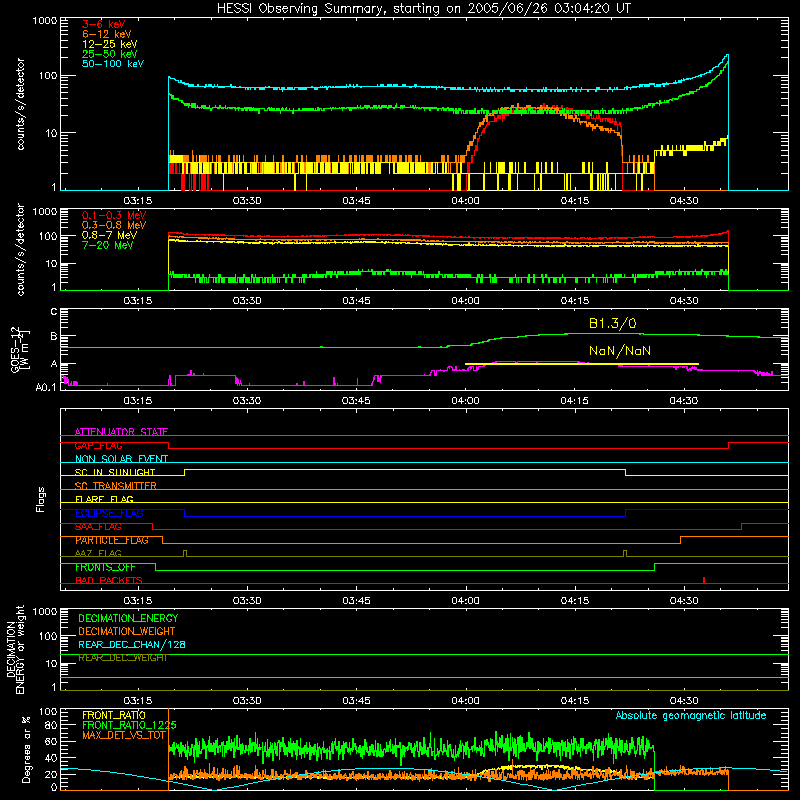Click the DECIMATION_WEIGHT legend label
This screenshot has height=800, width=800.
point(127,632)
